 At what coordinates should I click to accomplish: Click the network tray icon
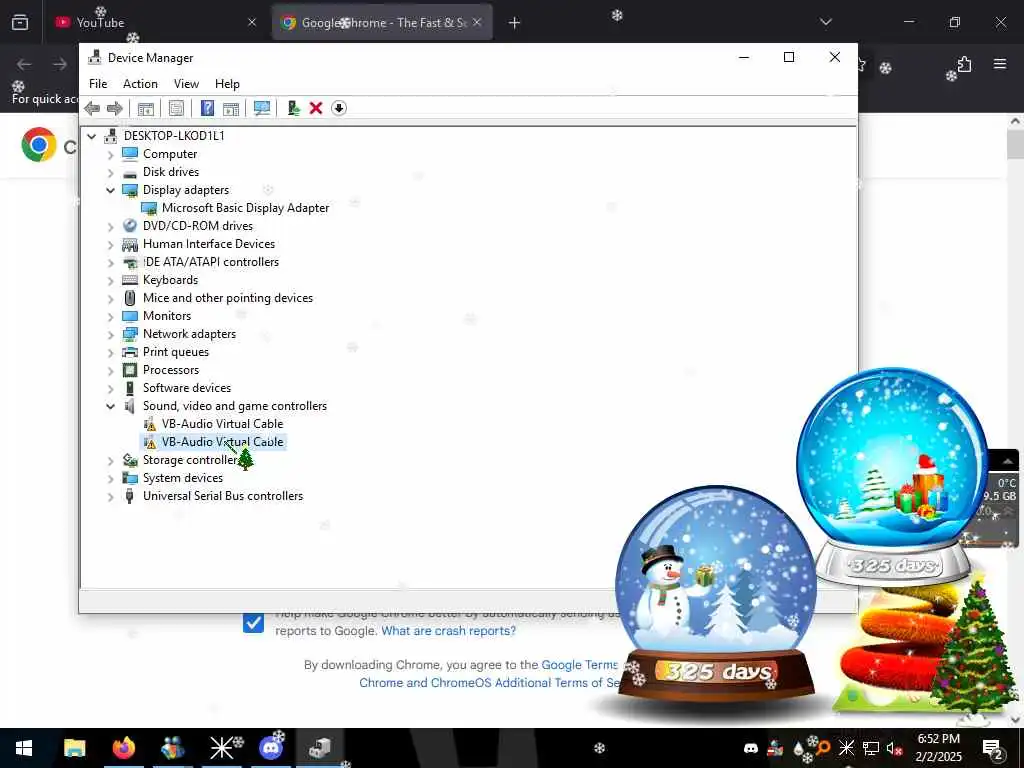coord(871,748)
